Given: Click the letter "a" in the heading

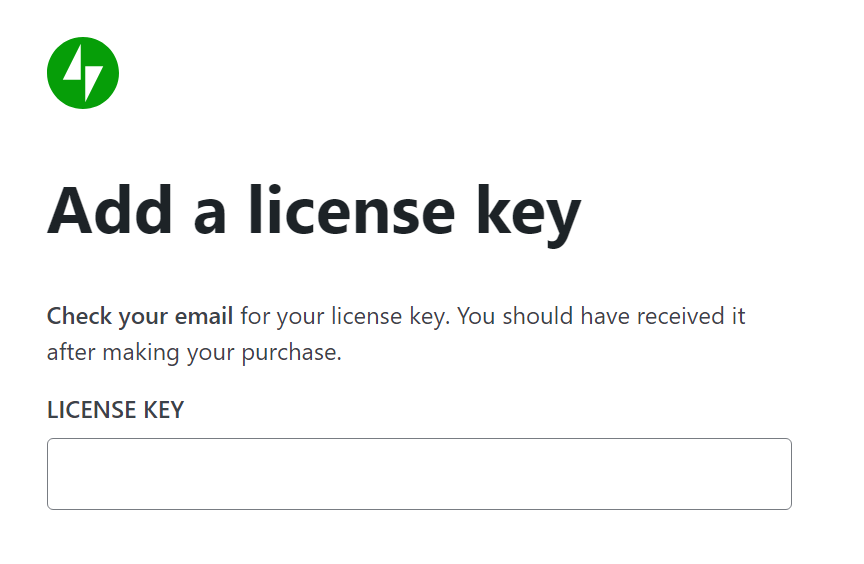Looking at the screenshot, I should pos(210,217).
